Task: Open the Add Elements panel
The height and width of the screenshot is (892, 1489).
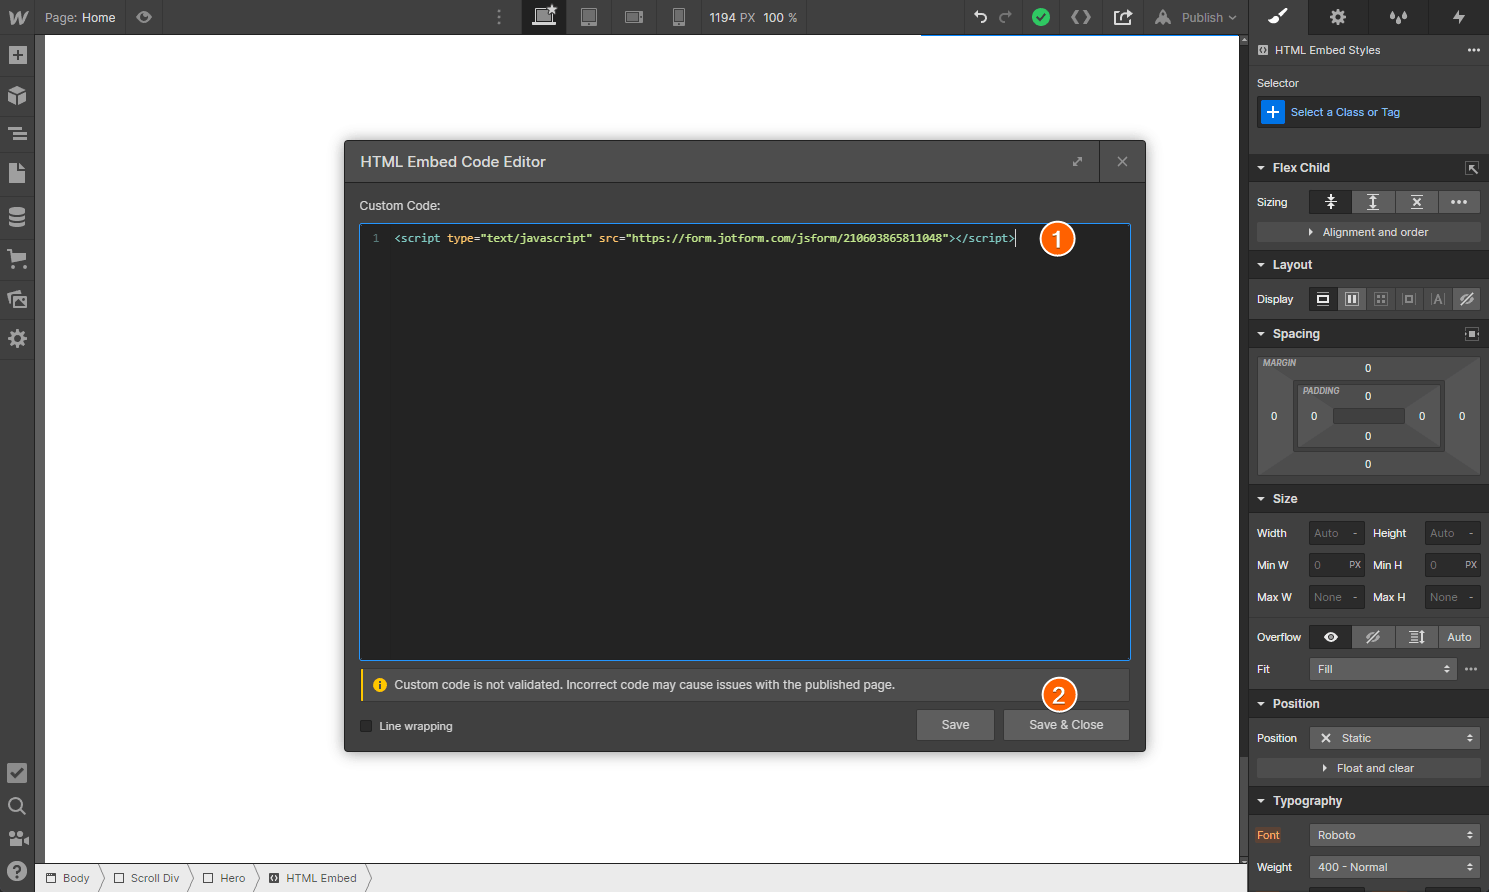Action: tap(17, 55)
